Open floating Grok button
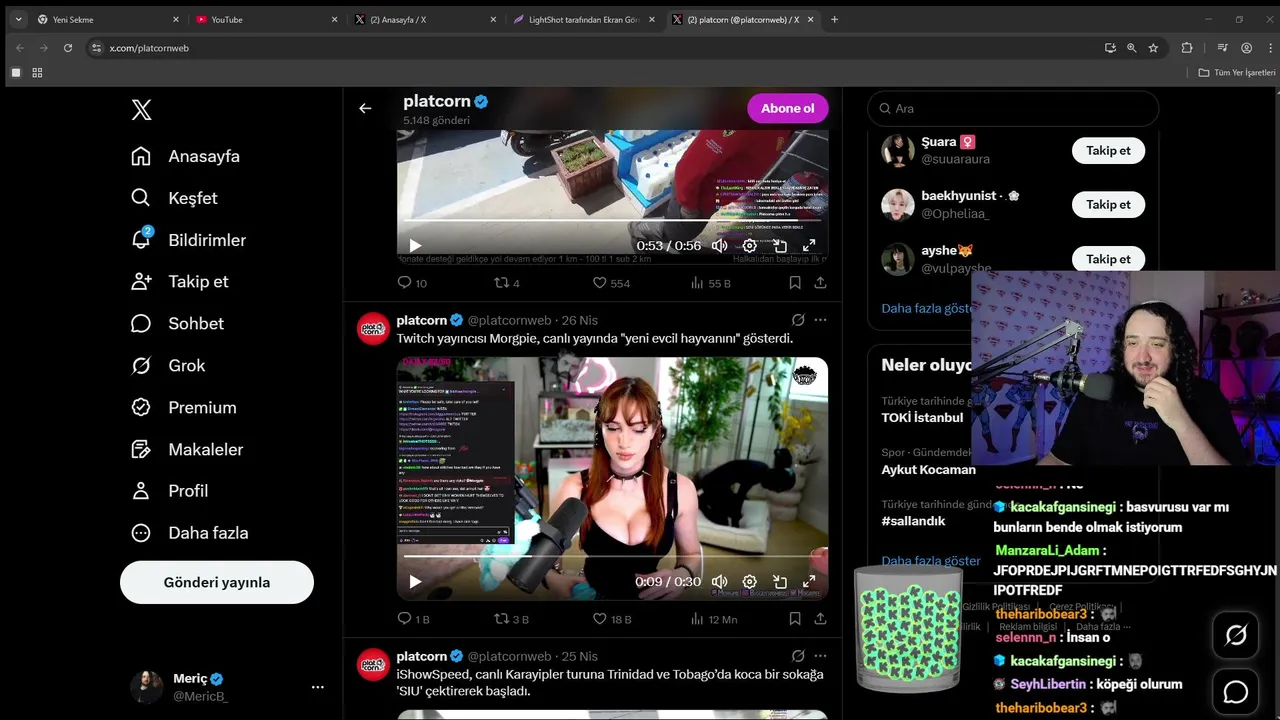The width and height of the screenshot is (1280, 720). tap(1236, 635)
